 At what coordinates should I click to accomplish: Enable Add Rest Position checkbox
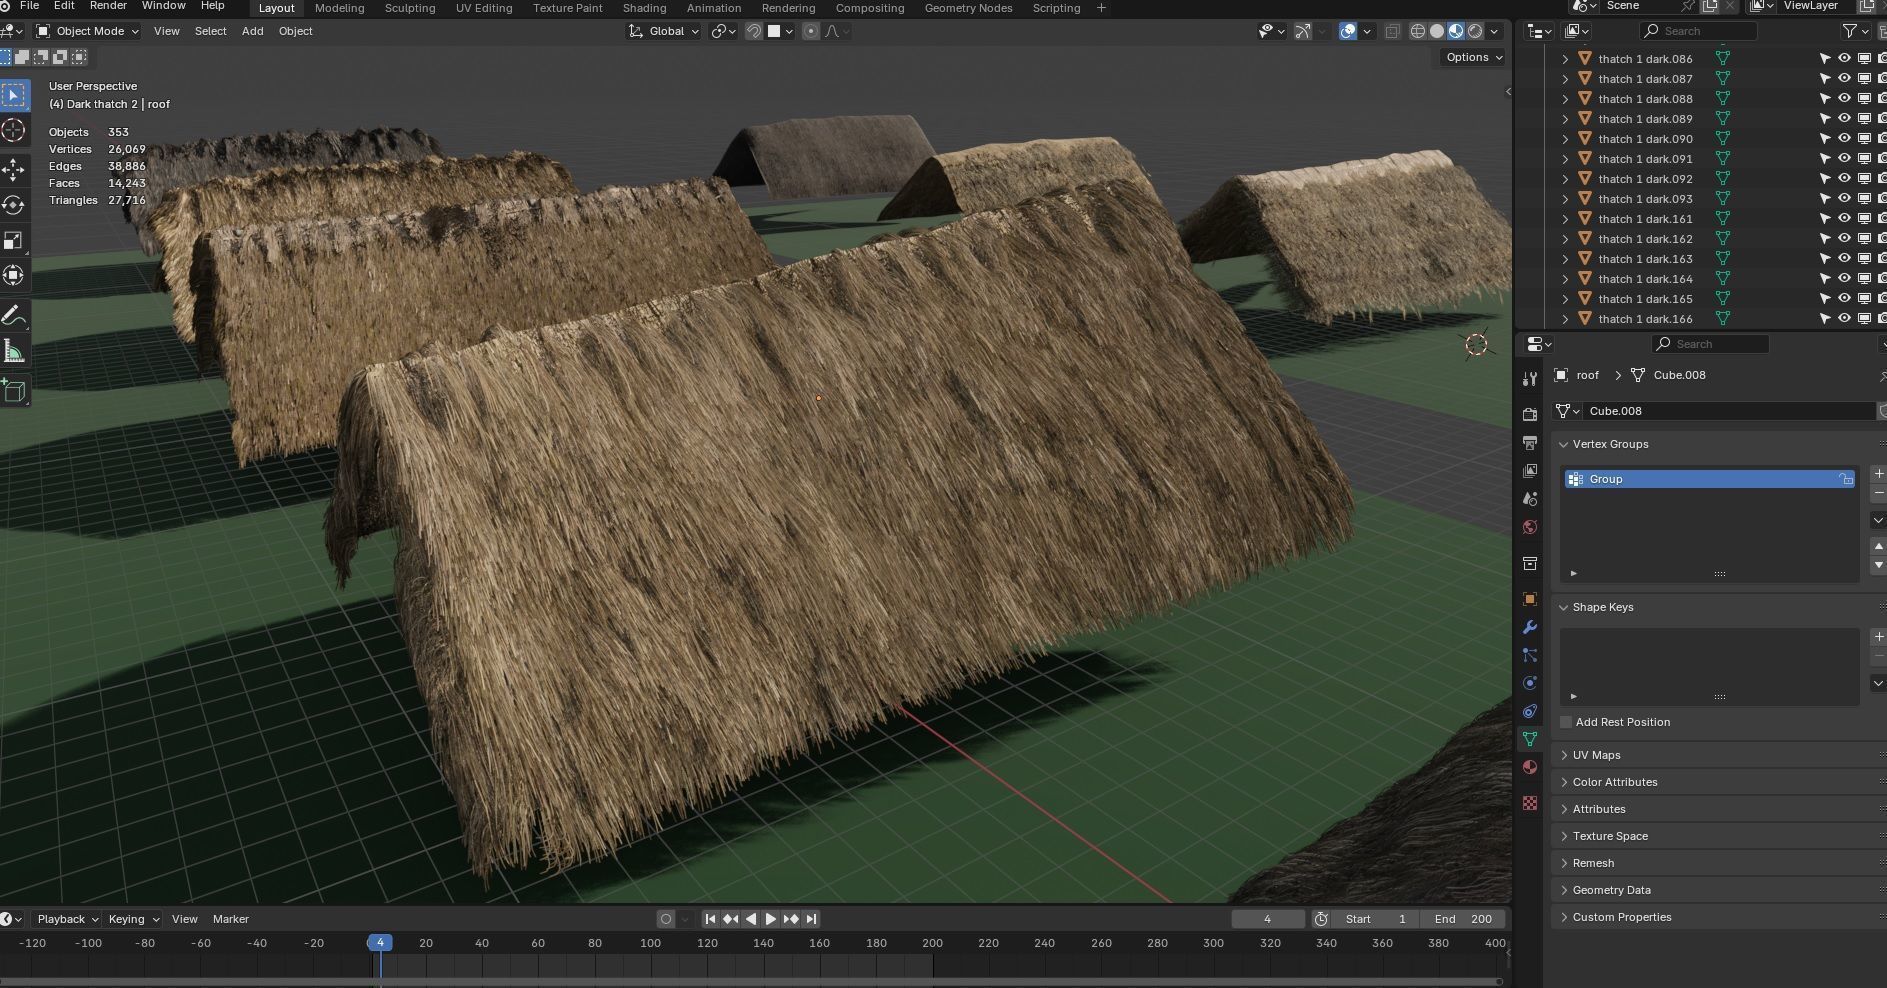(x=1566, y=722)
